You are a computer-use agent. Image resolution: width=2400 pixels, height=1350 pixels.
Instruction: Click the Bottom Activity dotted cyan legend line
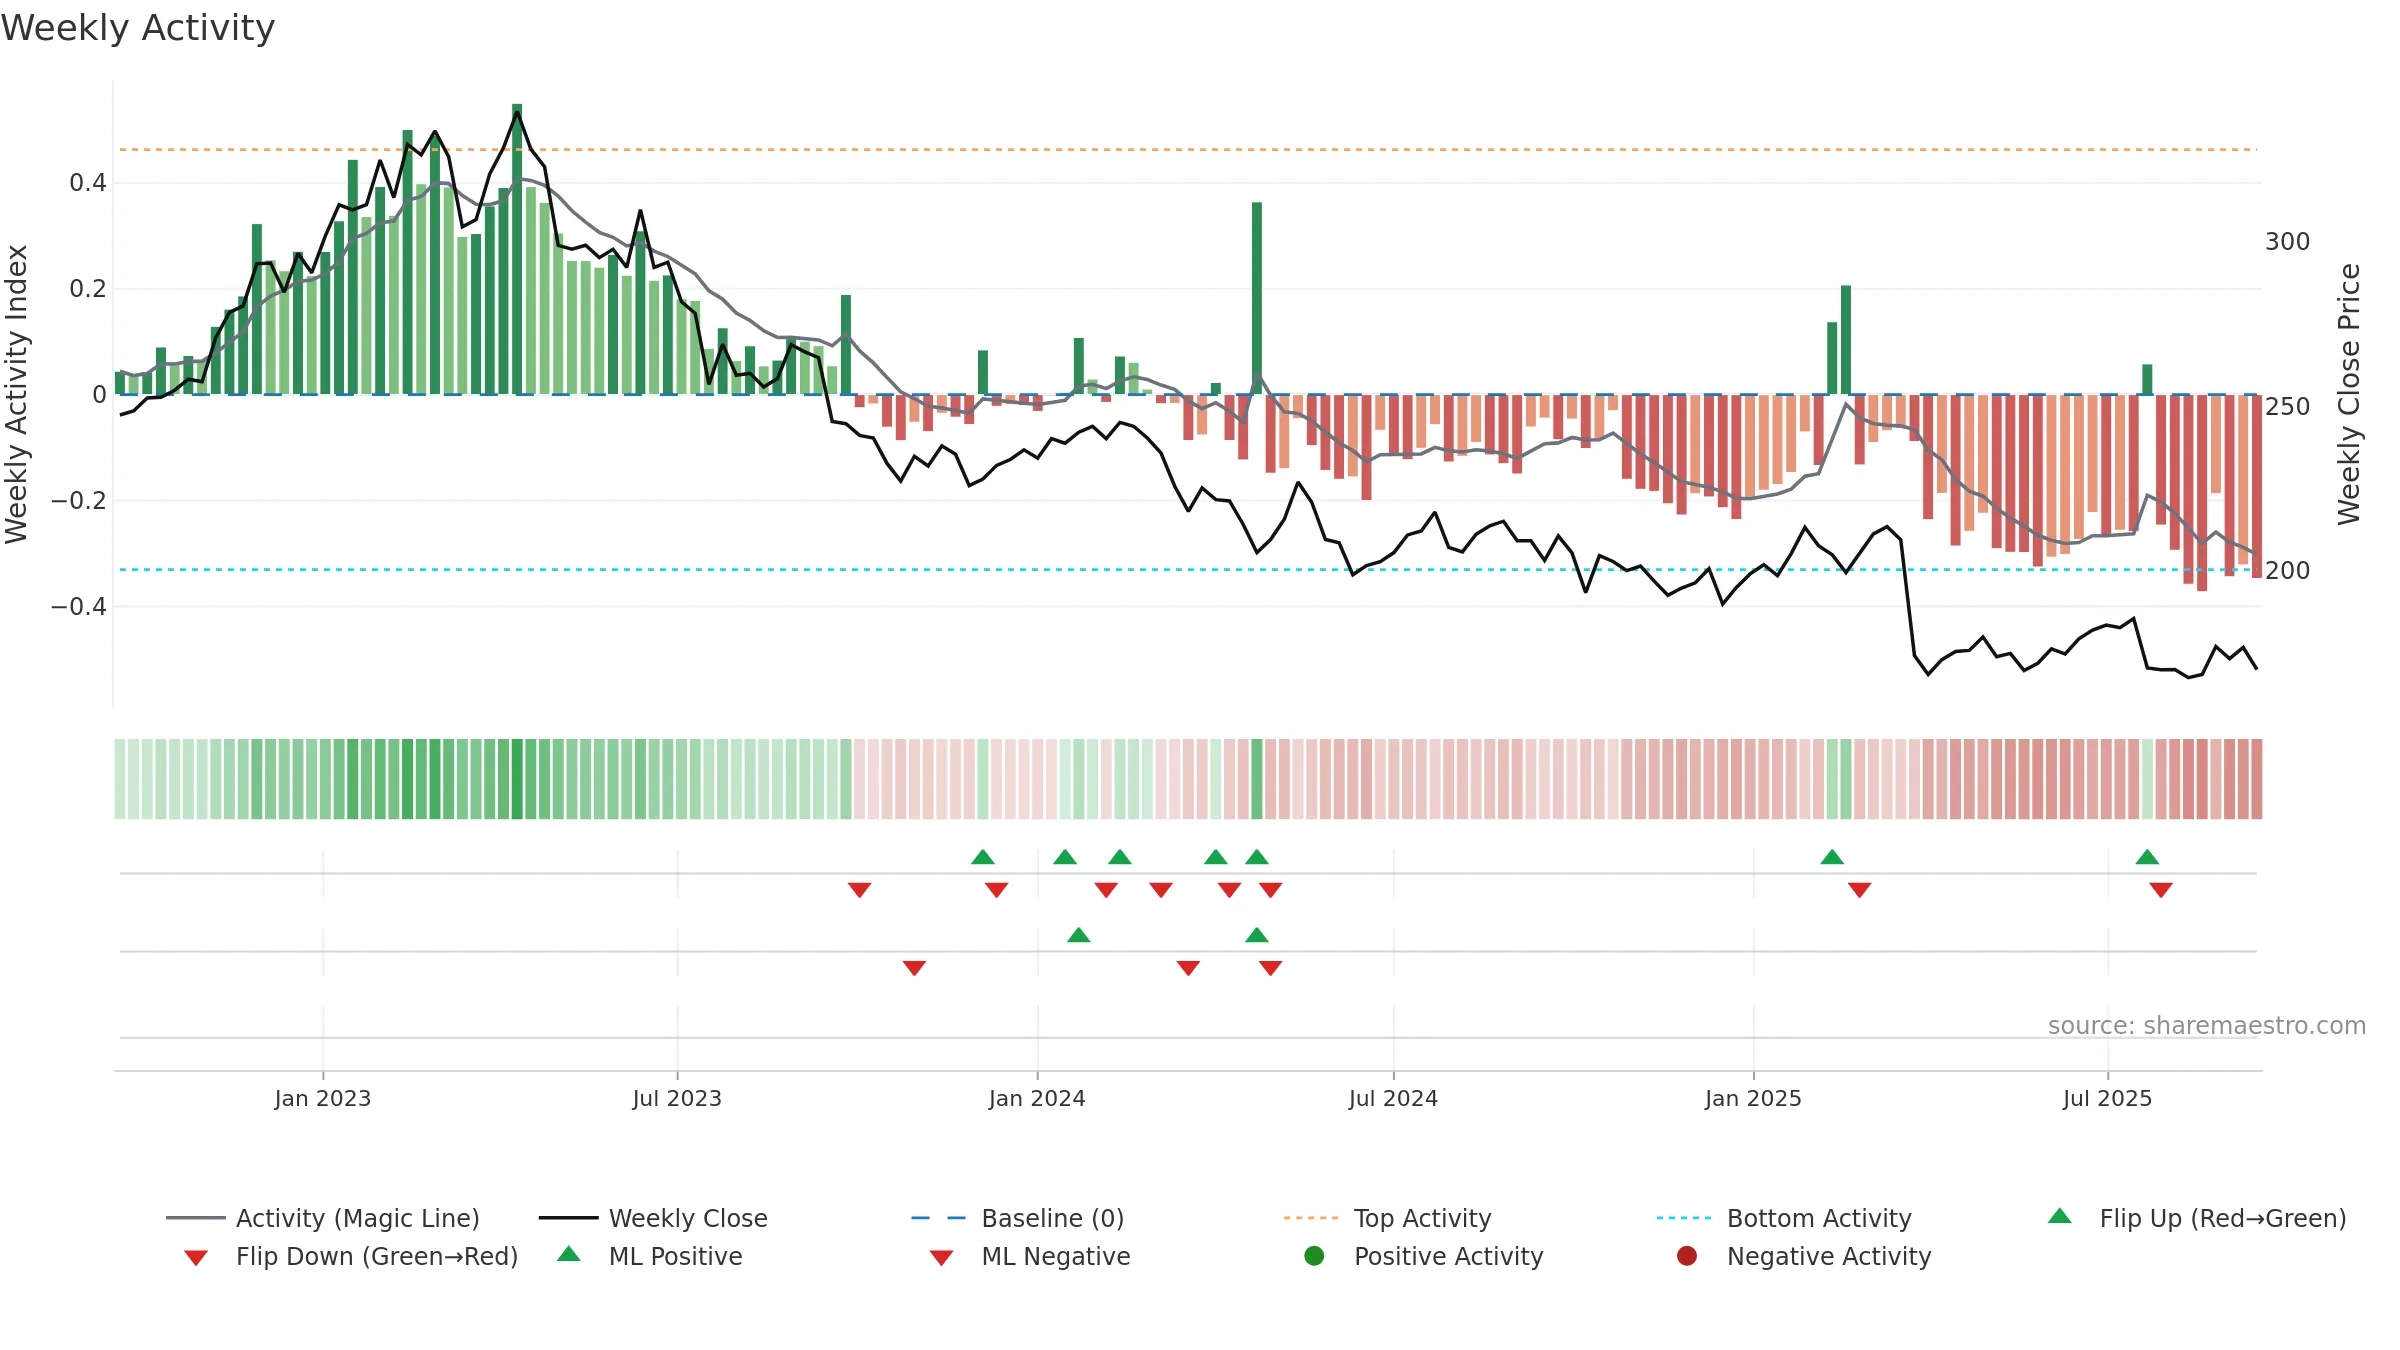[1684, 1218]
